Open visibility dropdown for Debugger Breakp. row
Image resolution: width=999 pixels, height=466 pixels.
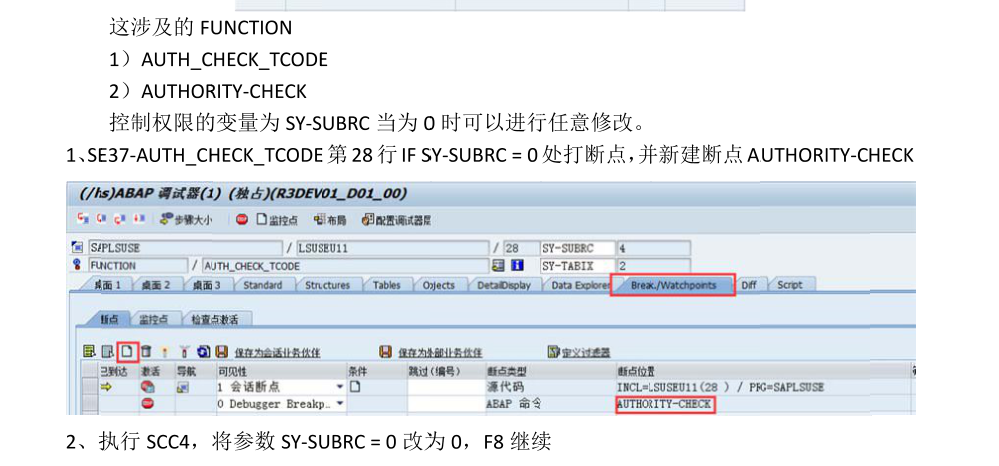tap(340, 404)
